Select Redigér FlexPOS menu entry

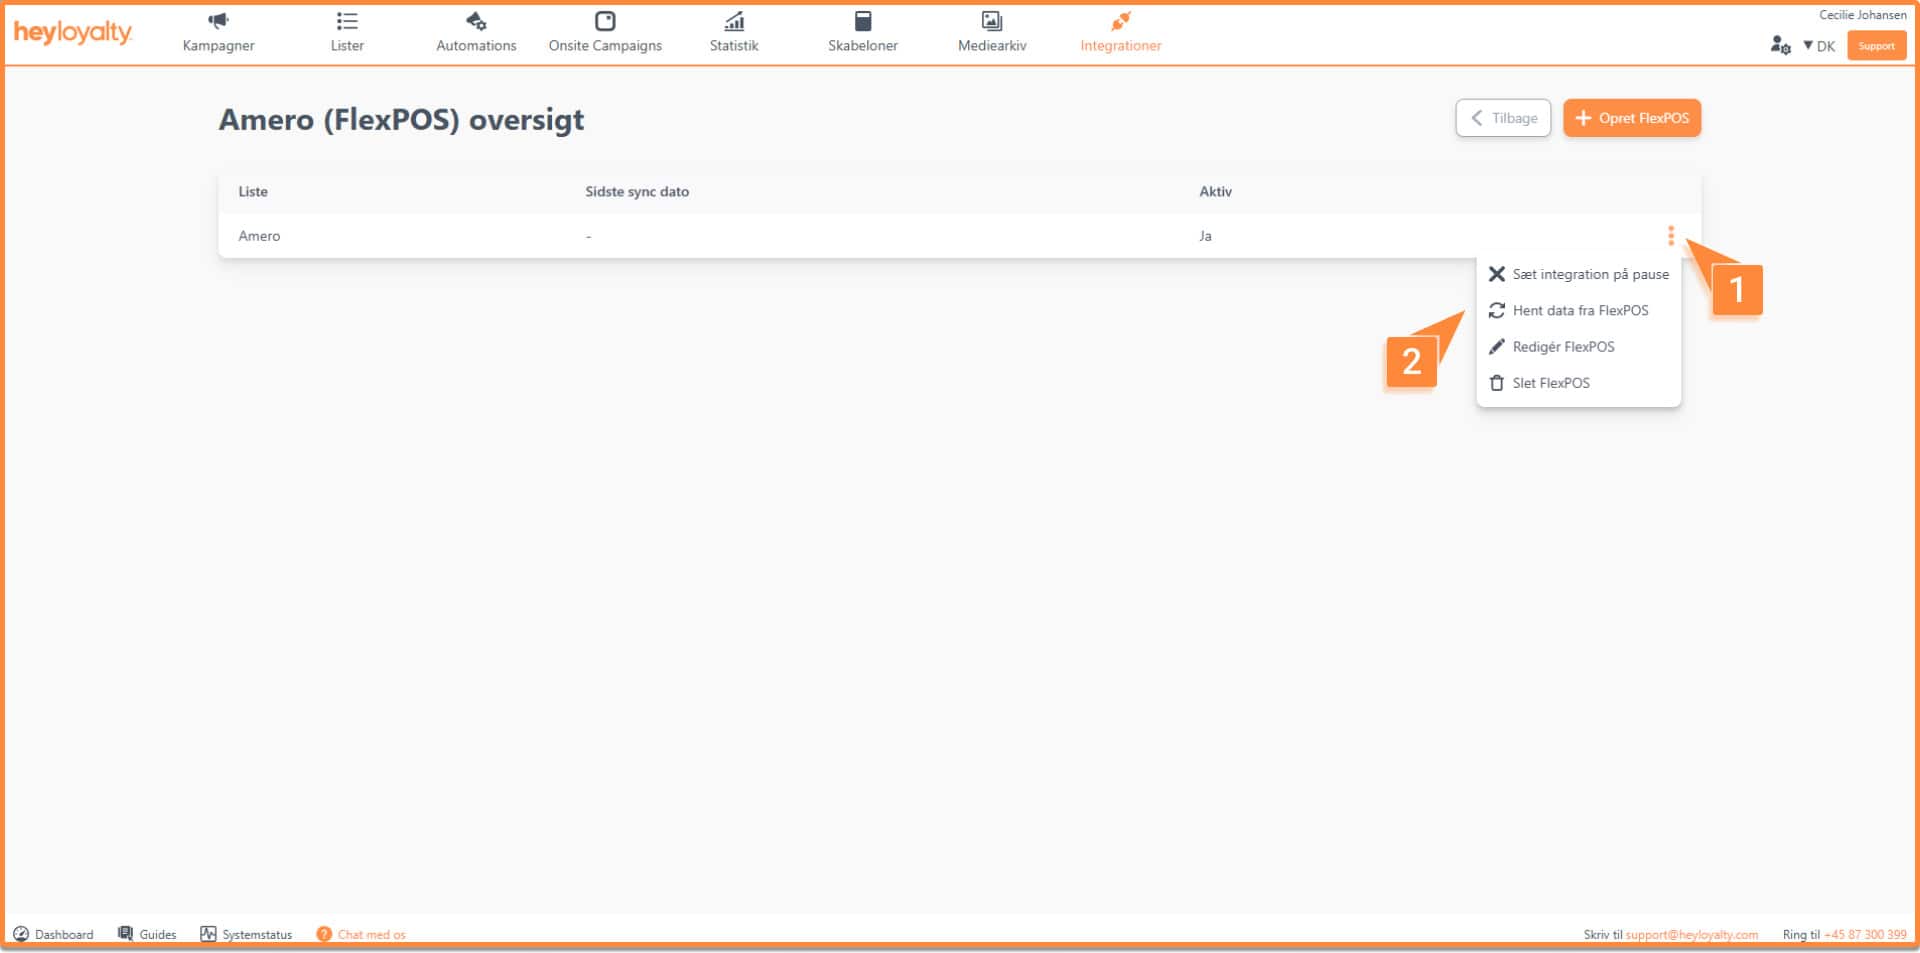coord(1562,347)
